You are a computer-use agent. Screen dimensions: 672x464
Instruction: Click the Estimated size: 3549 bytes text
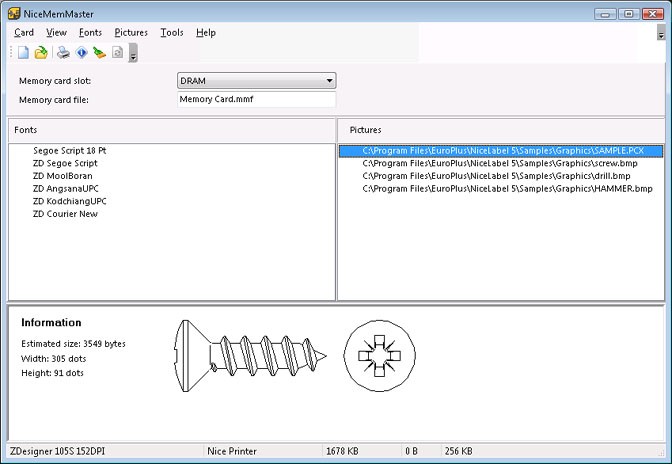point(73,344)
